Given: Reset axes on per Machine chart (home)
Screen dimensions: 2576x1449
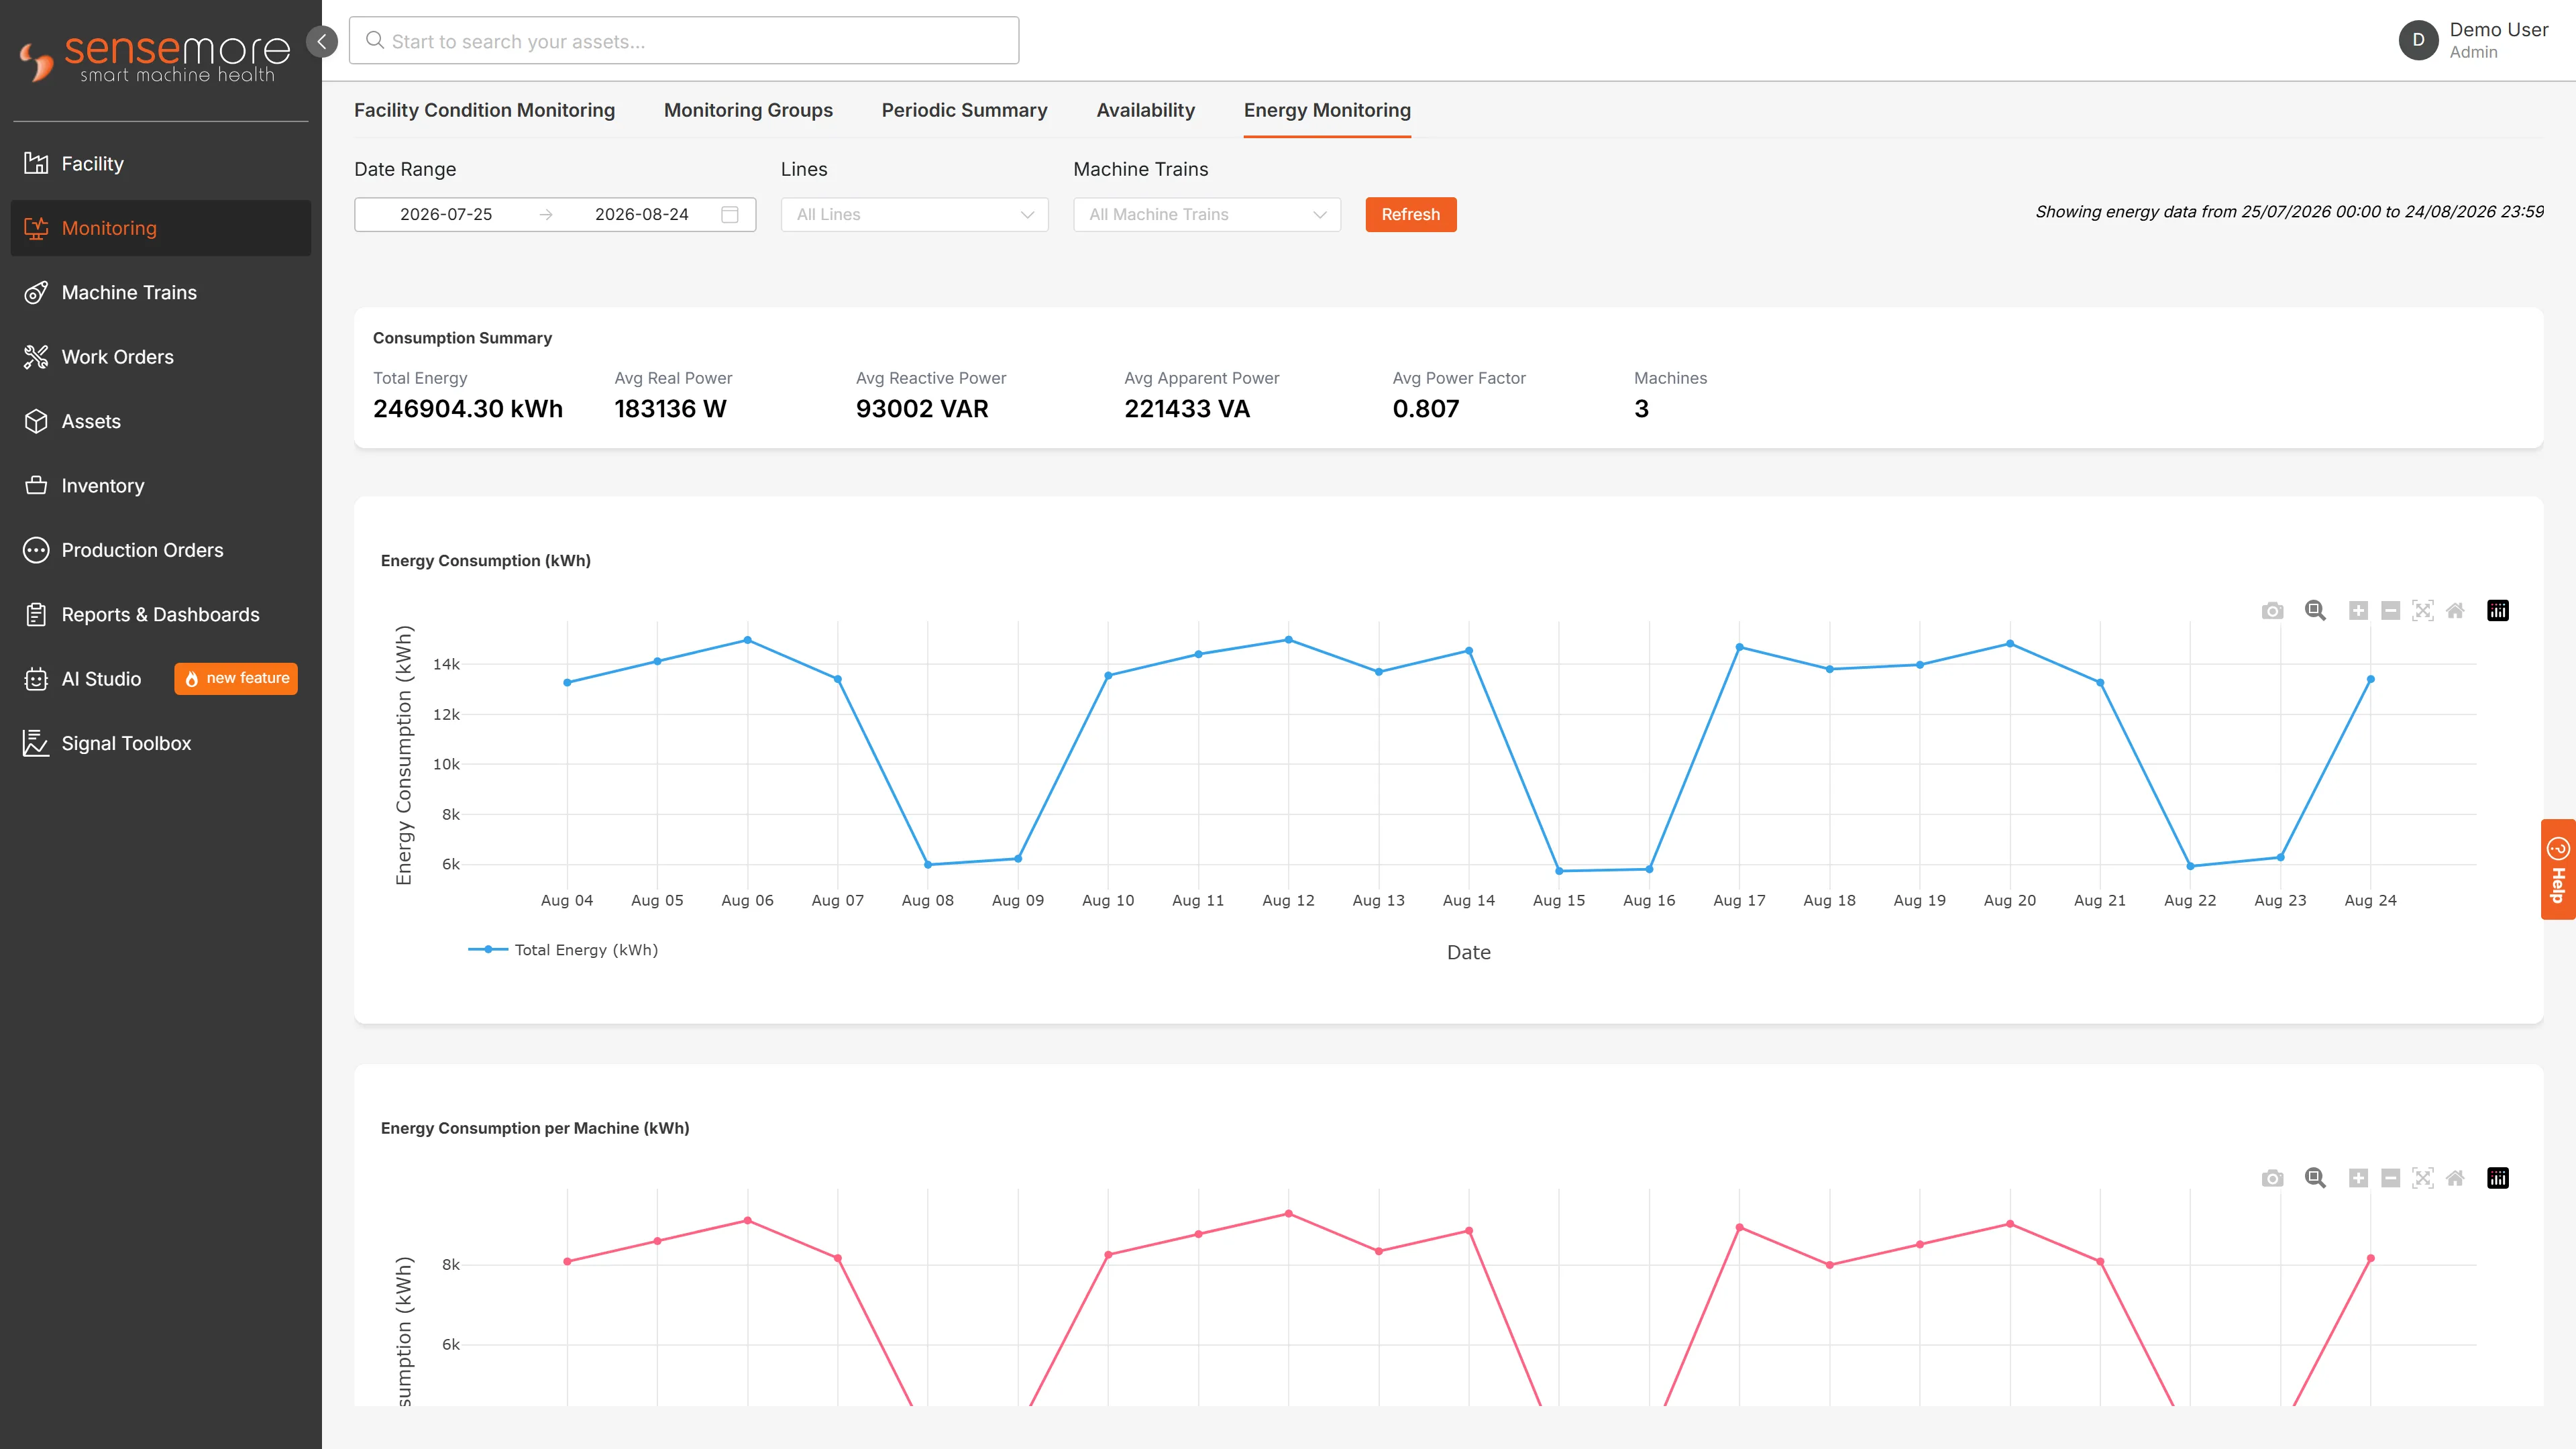Looking at the screenshot, I should click(2455, 1178).
